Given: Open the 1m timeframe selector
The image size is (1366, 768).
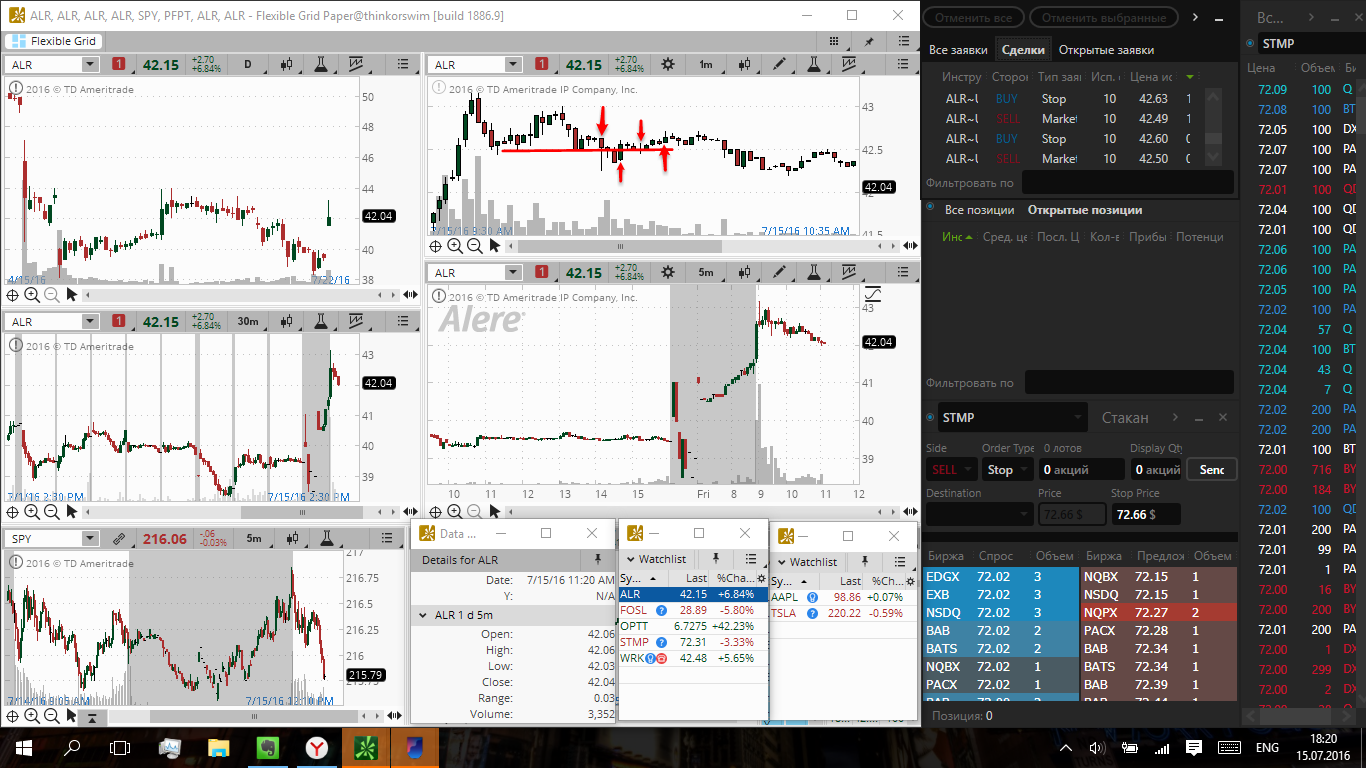Looking at the screenshot, I should click(x=705, y=64).
